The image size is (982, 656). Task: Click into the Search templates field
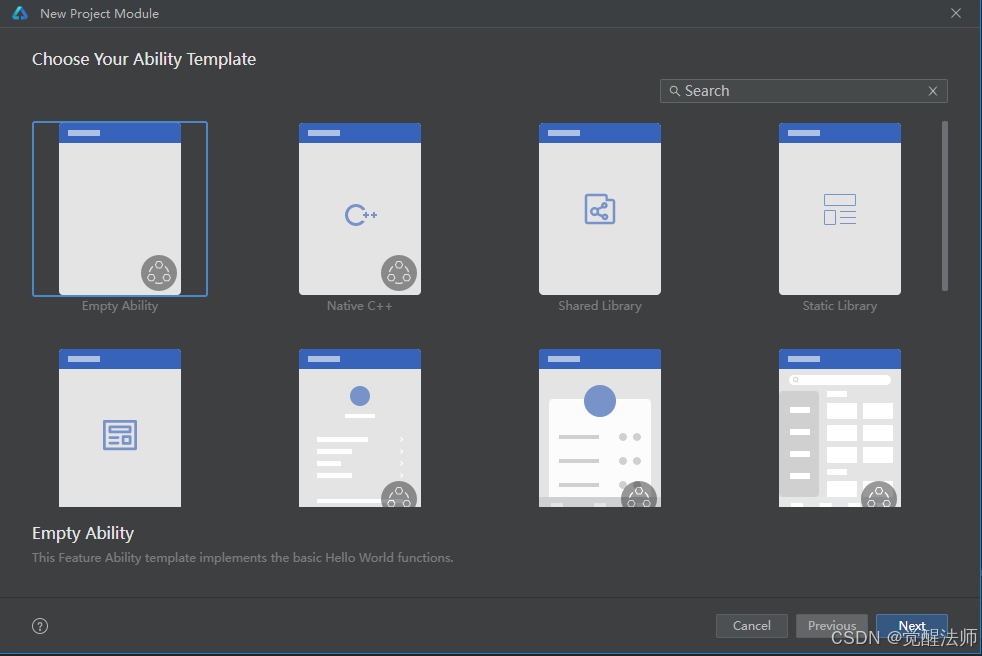pyautogui.click(x=804, y=91)
